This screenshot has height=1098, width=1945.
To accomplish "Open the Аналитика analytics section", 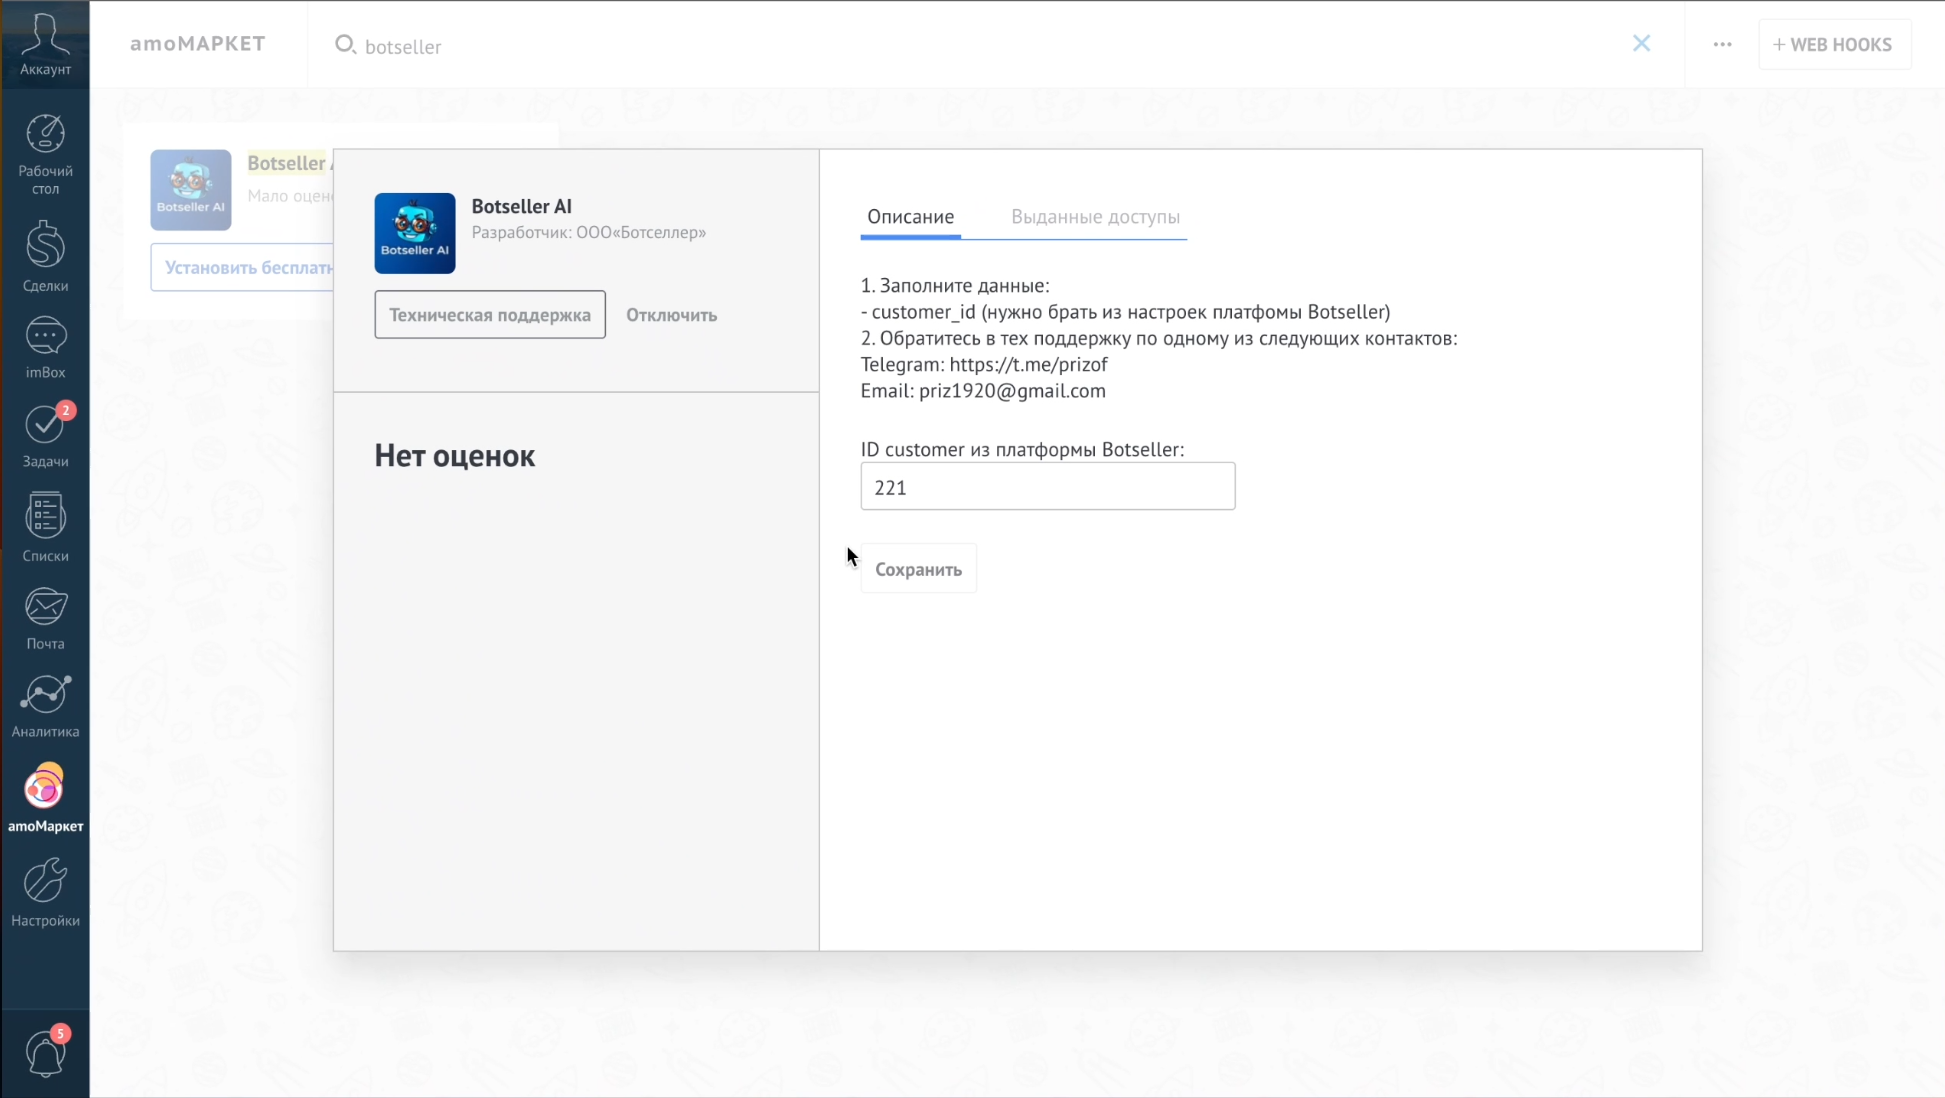I will tap(45, 706).
